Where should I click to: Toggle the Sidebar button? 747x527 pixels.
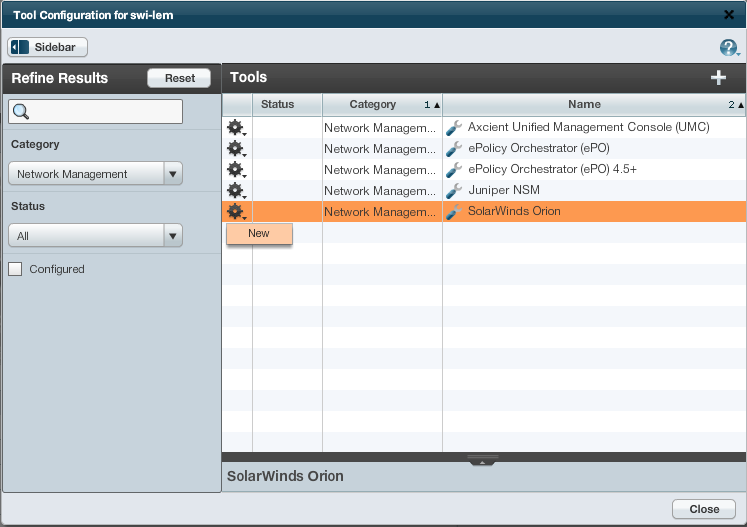47,47
